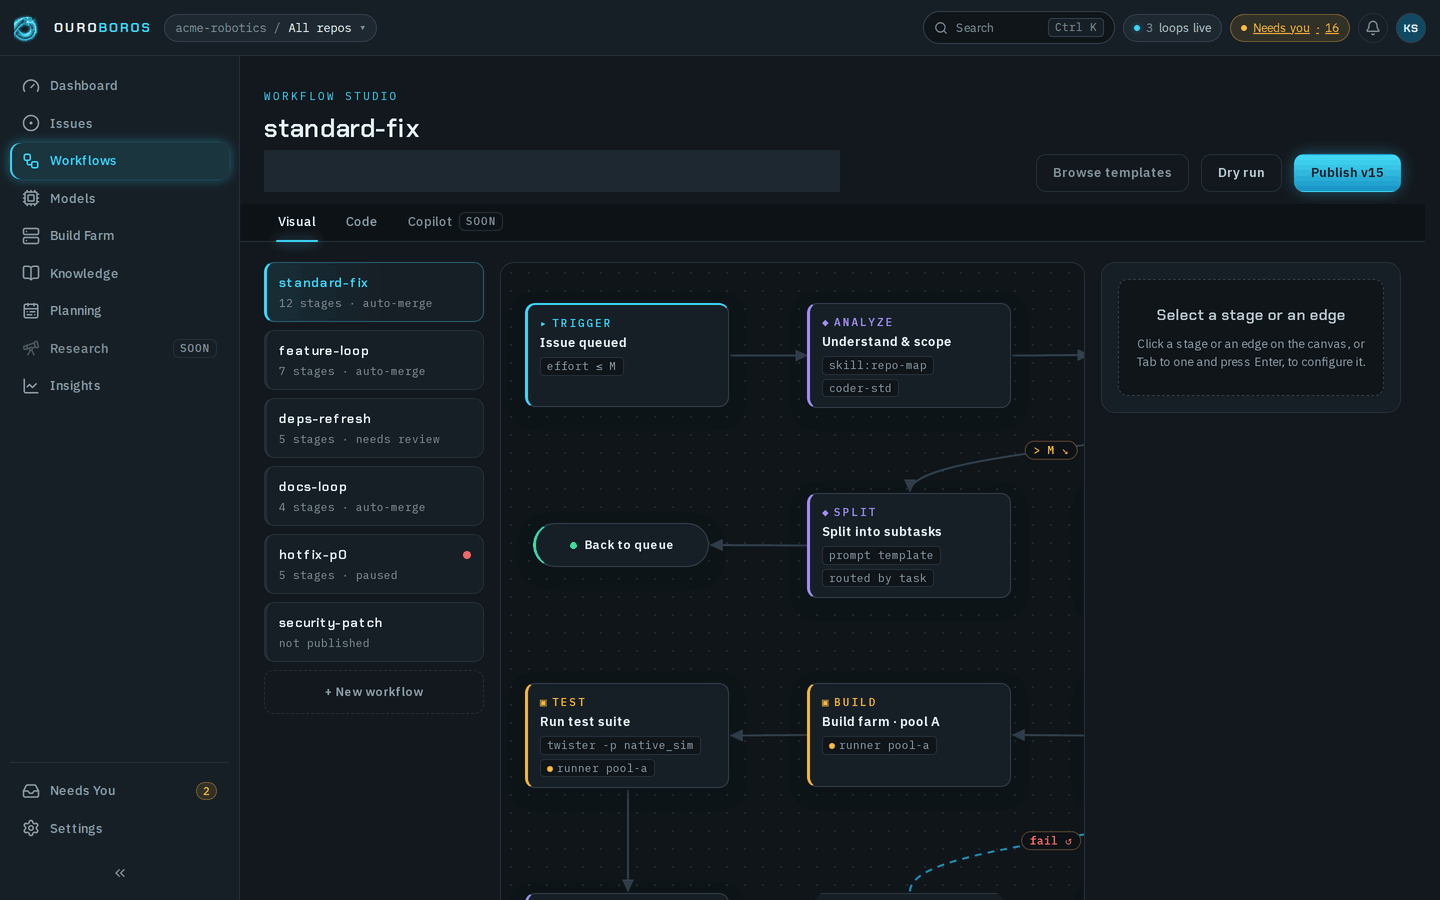Select the Workflows sidebar icon

(31, 161)
